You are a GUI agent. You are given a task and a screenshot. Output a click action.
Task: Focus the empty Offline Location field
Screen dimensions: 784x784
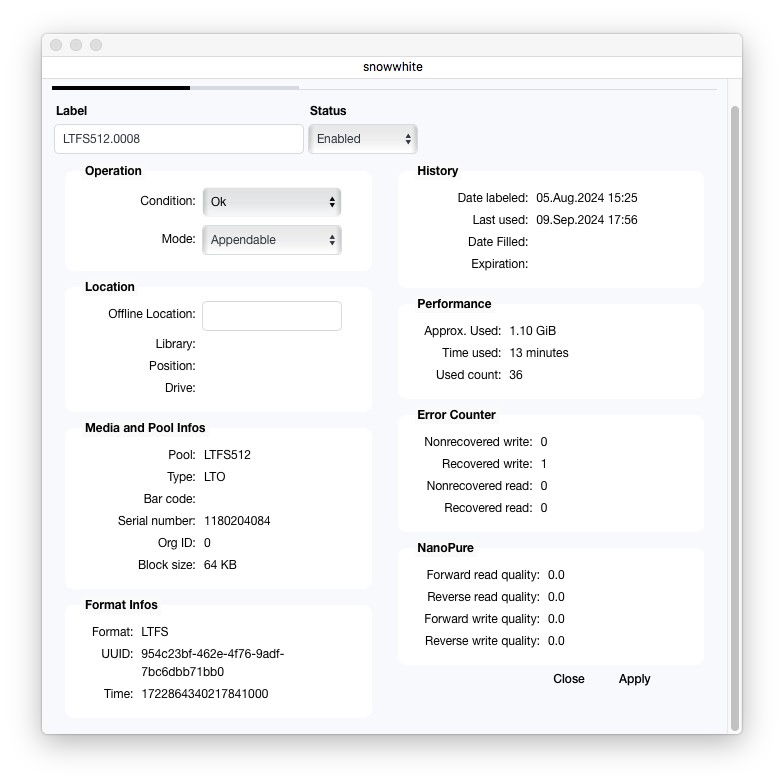click(x=271, y=316)
